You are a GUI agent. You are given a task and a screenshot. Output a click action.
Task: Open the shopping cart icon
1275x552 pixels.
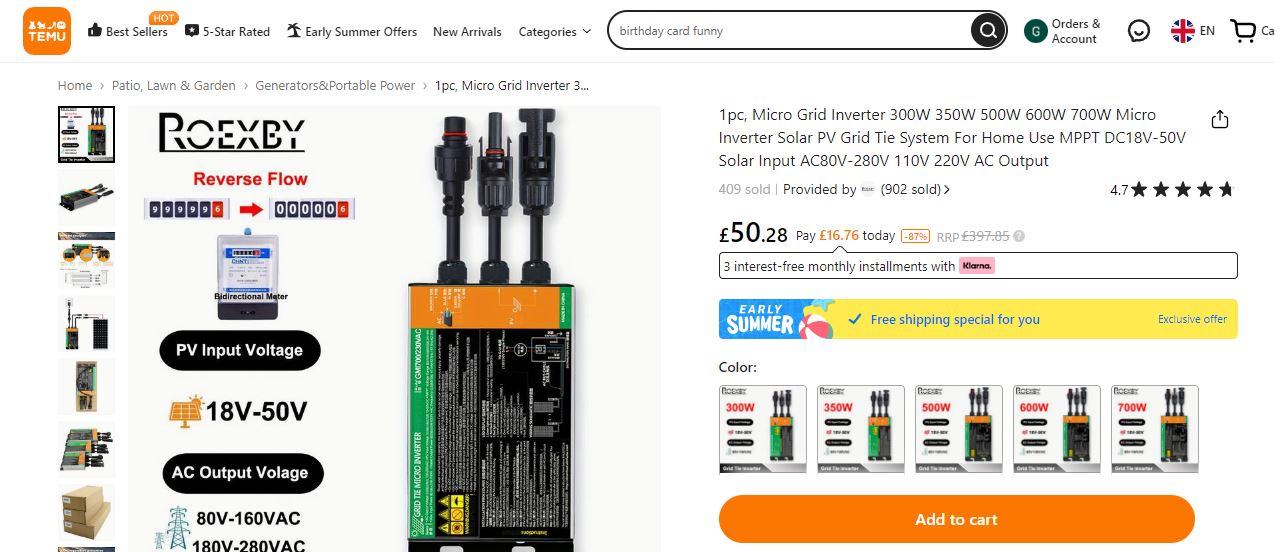click(x=1243, y=31)
